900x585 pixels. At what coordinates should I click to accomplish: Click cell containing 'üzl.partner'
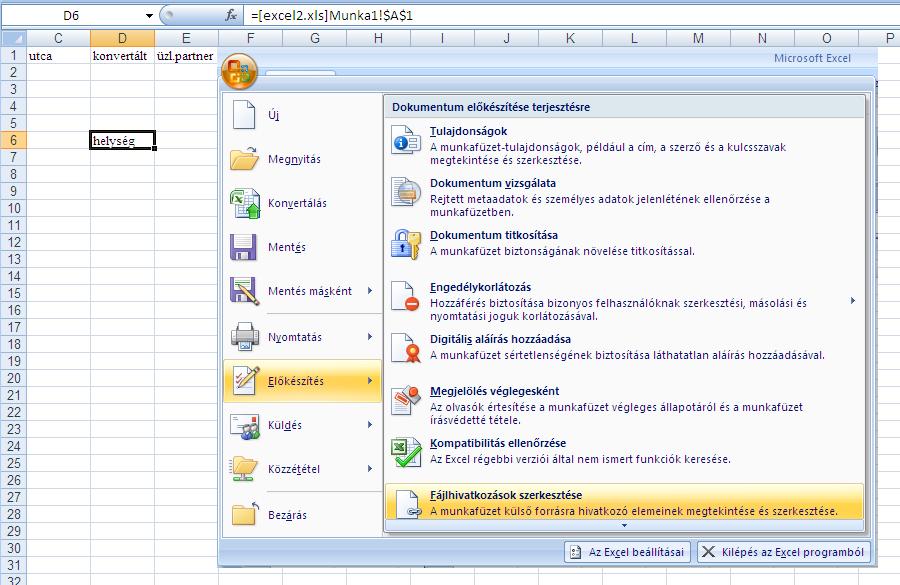click(186, 56)
